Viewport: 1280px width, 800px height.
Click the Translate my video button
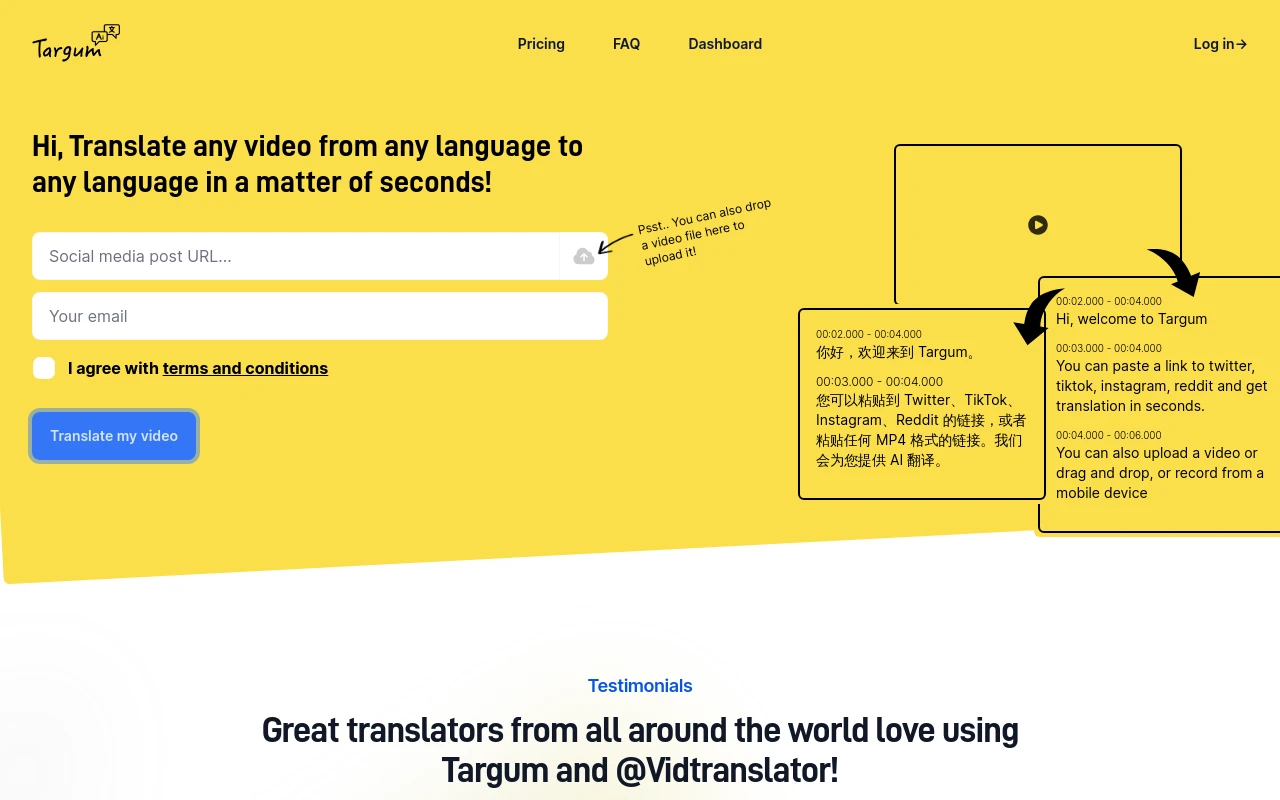(x=114, y=436)
